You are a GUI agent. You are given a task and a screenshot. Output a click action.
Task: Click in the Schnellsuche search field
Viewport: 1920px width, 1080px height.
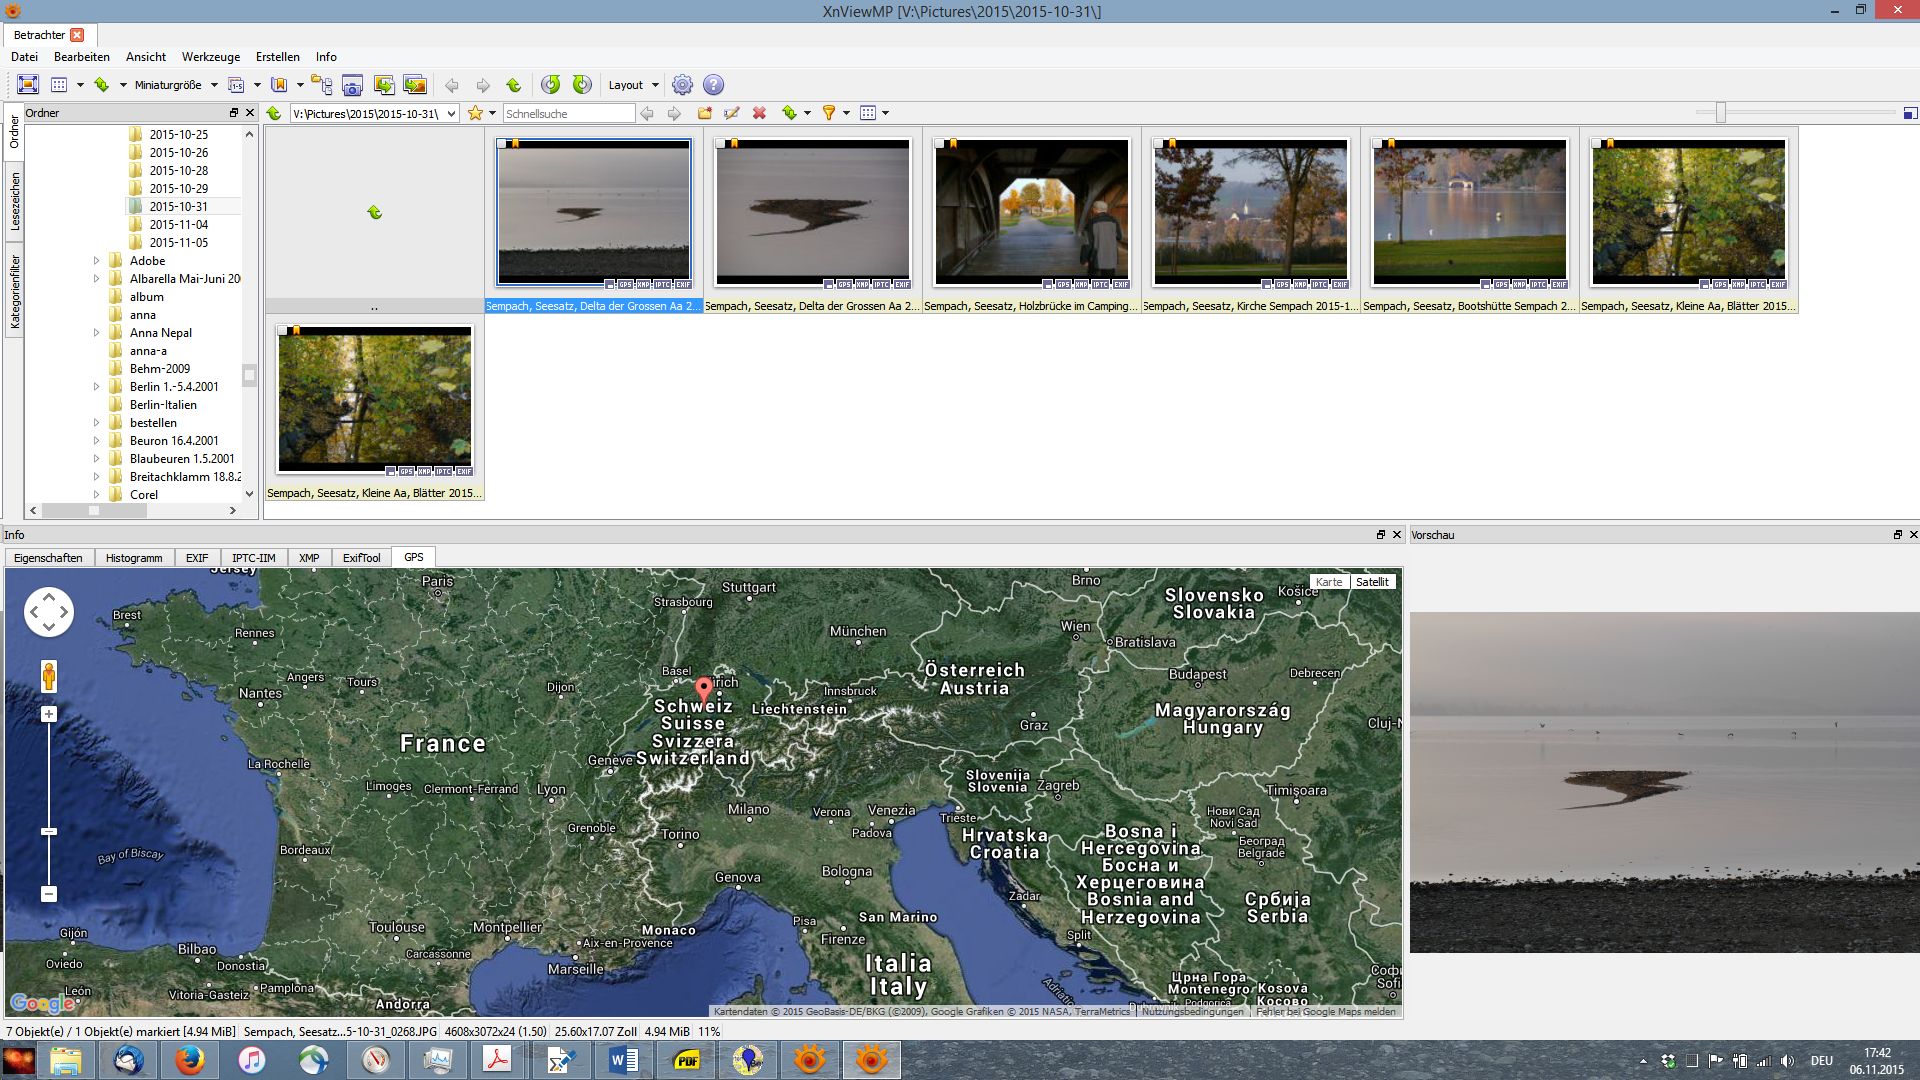[568, 114]
